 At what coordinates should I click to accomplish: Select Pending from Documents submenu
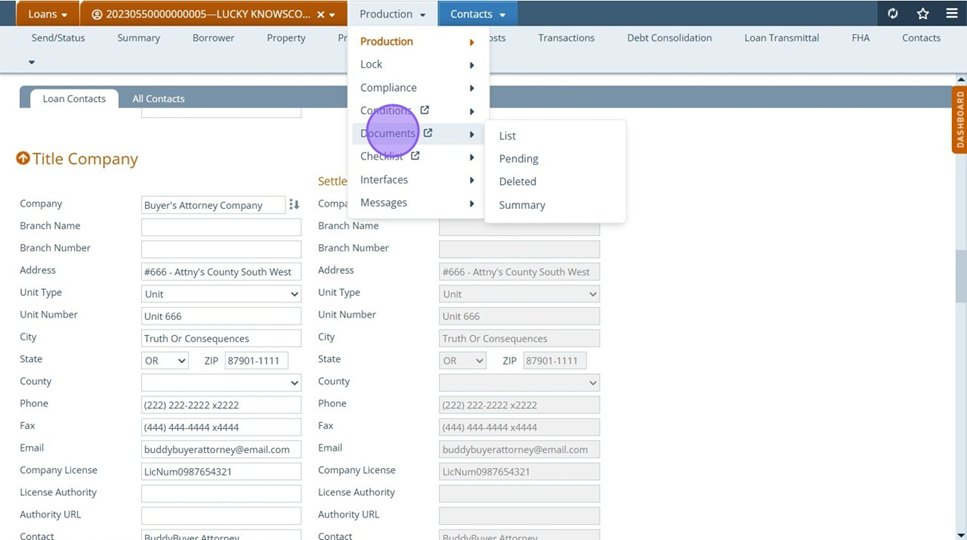coord(518,159)
